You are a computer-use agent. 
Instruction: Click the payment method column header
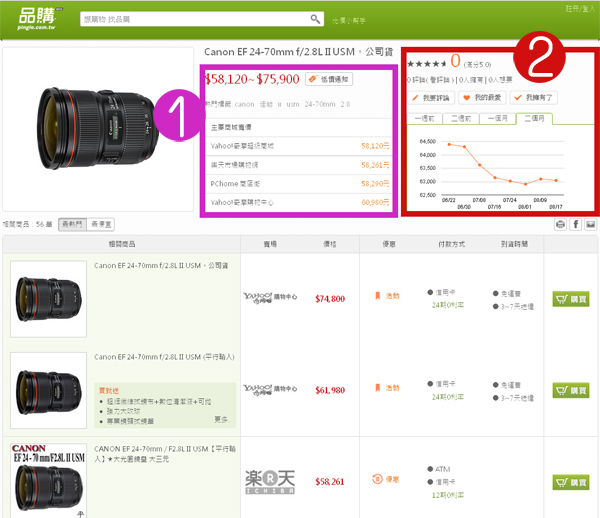[452, 244]
